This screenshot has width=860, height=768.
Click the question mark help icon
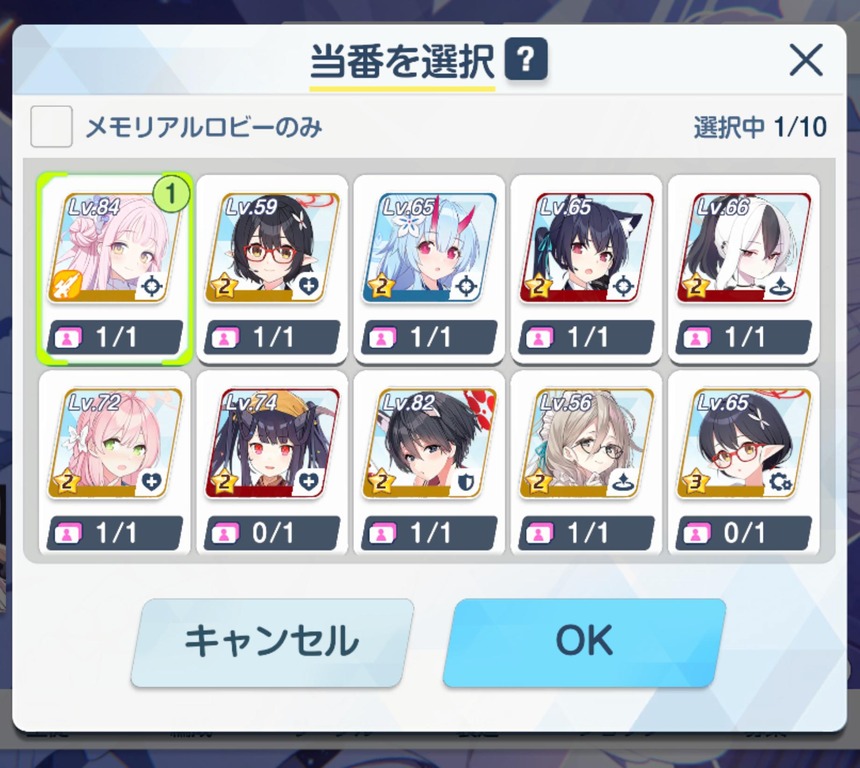pos(526,59)
